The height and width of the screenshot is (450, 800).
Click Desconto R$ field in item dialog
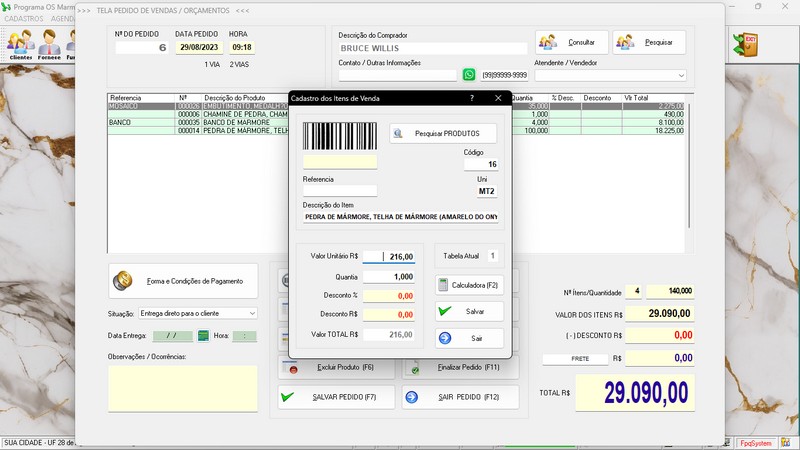389,315
